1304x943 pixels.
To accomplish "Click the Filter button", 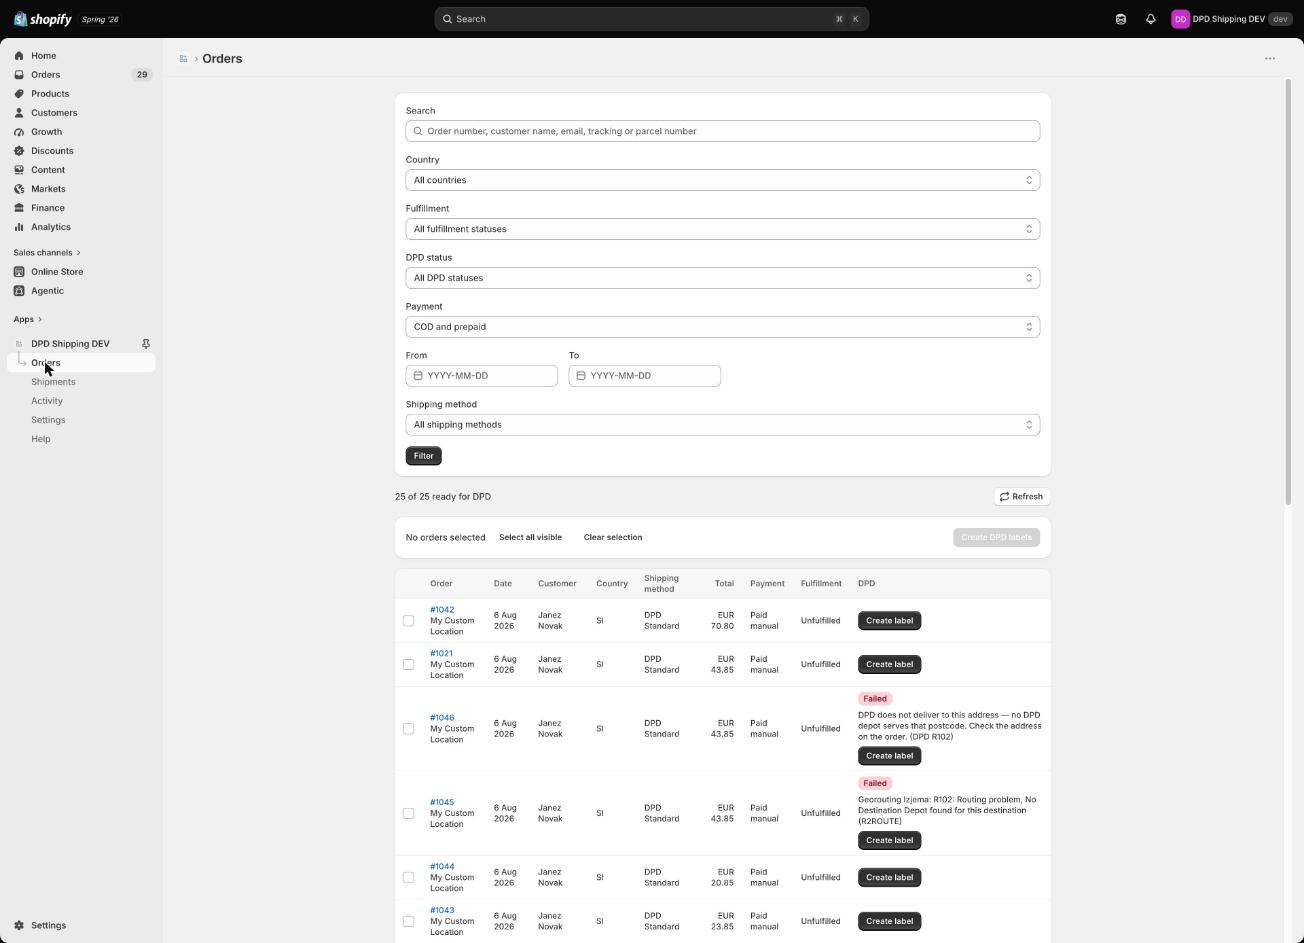I will click(x=424, y=456).
